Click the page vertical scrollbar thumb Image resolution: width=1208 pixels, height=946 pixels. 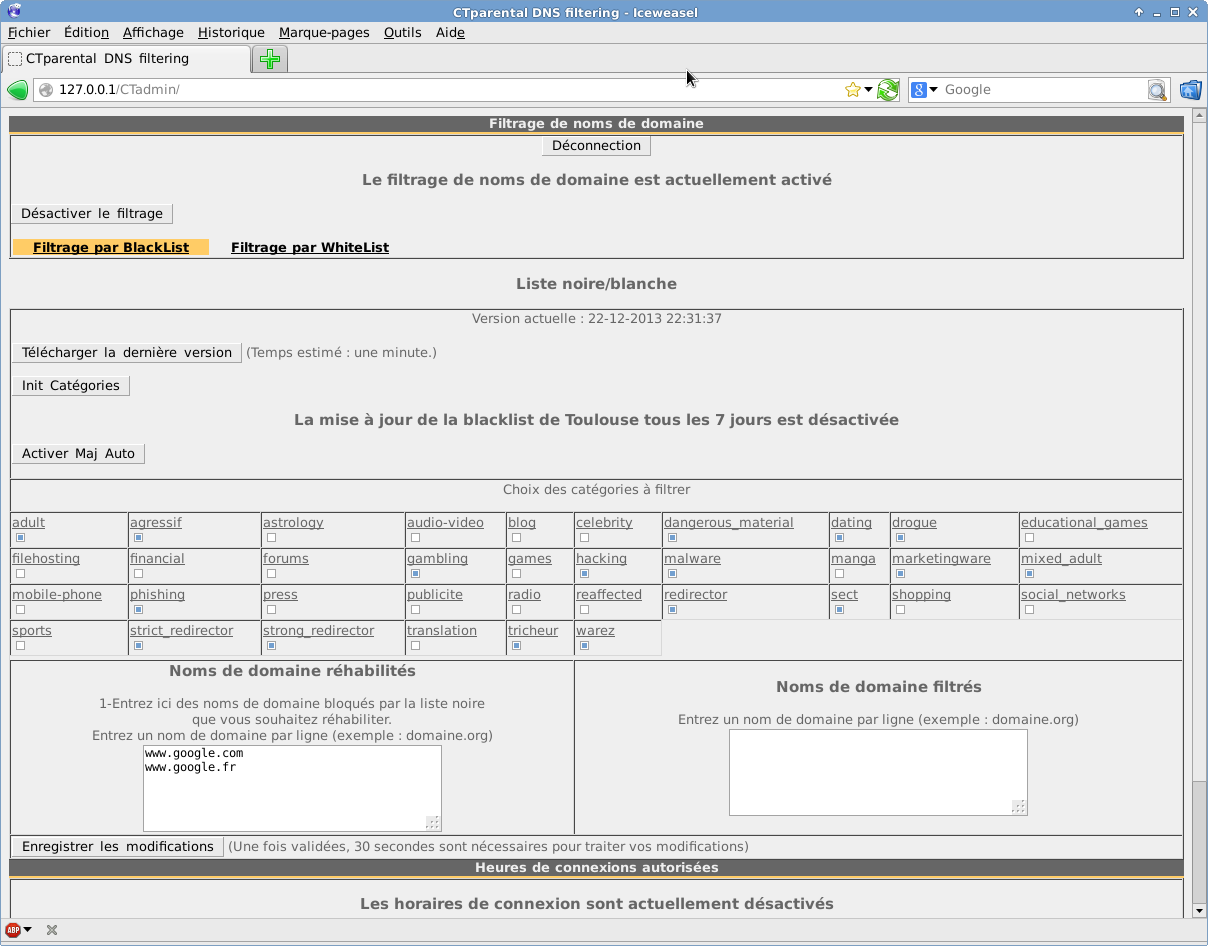click(1198, 842)
